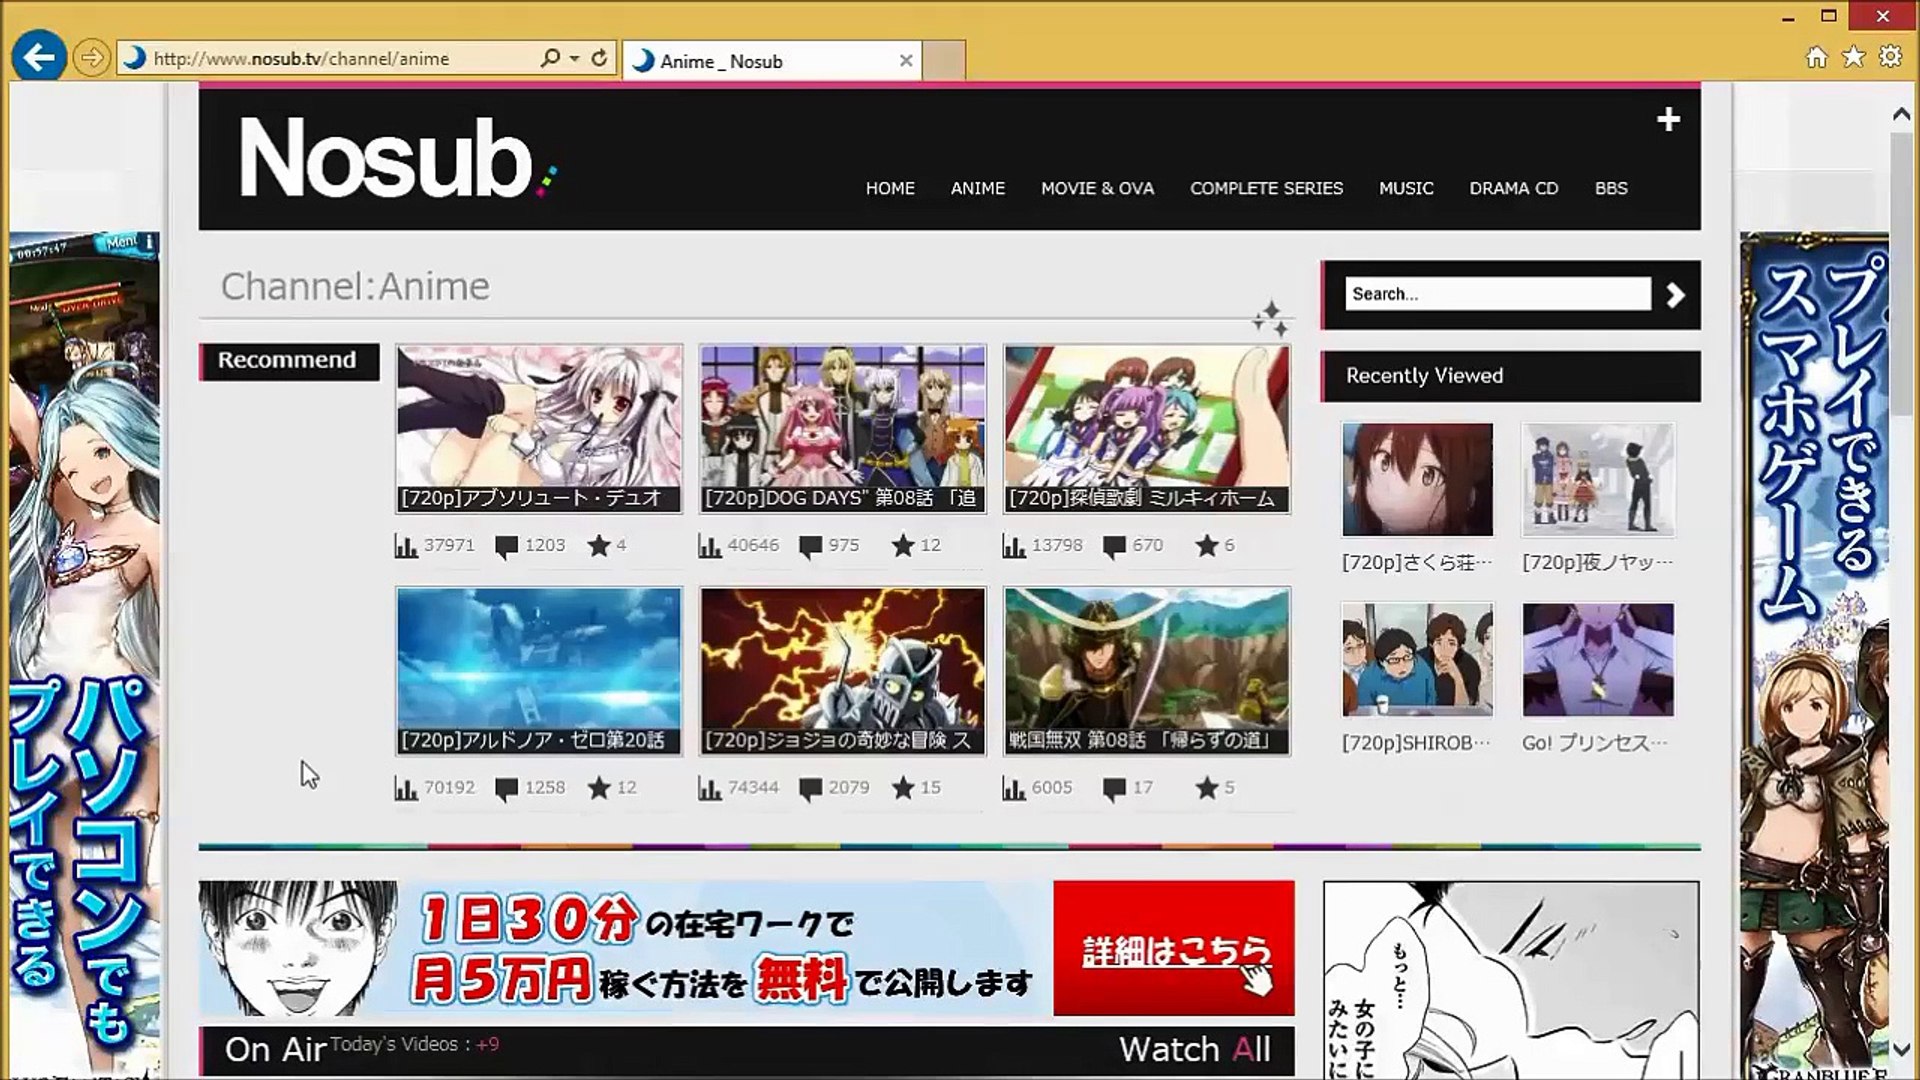Click the comment icon beside 17
This screenshot has height=1080, width=1920.
click(x=1115, y=789)
